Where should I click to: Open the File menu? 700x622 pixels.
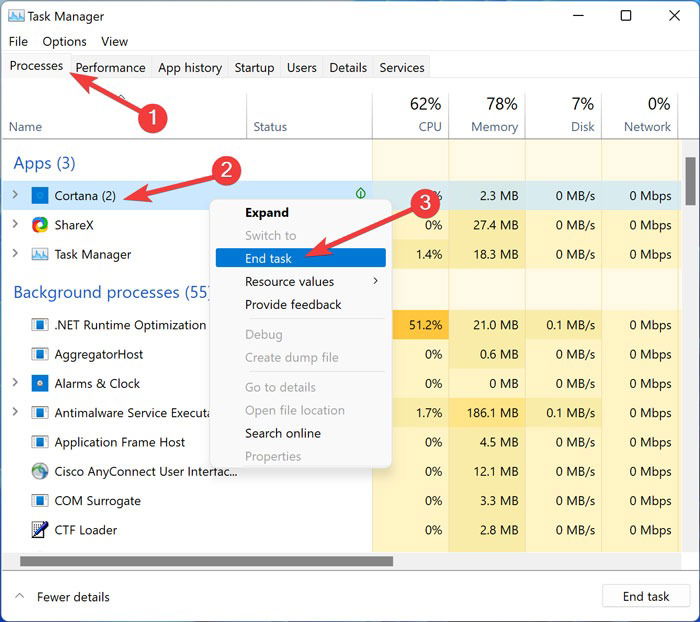(18, 42)
